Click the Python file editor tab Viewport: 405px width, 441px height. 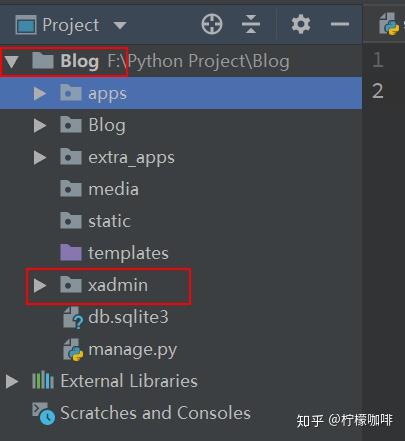point(389,23)
